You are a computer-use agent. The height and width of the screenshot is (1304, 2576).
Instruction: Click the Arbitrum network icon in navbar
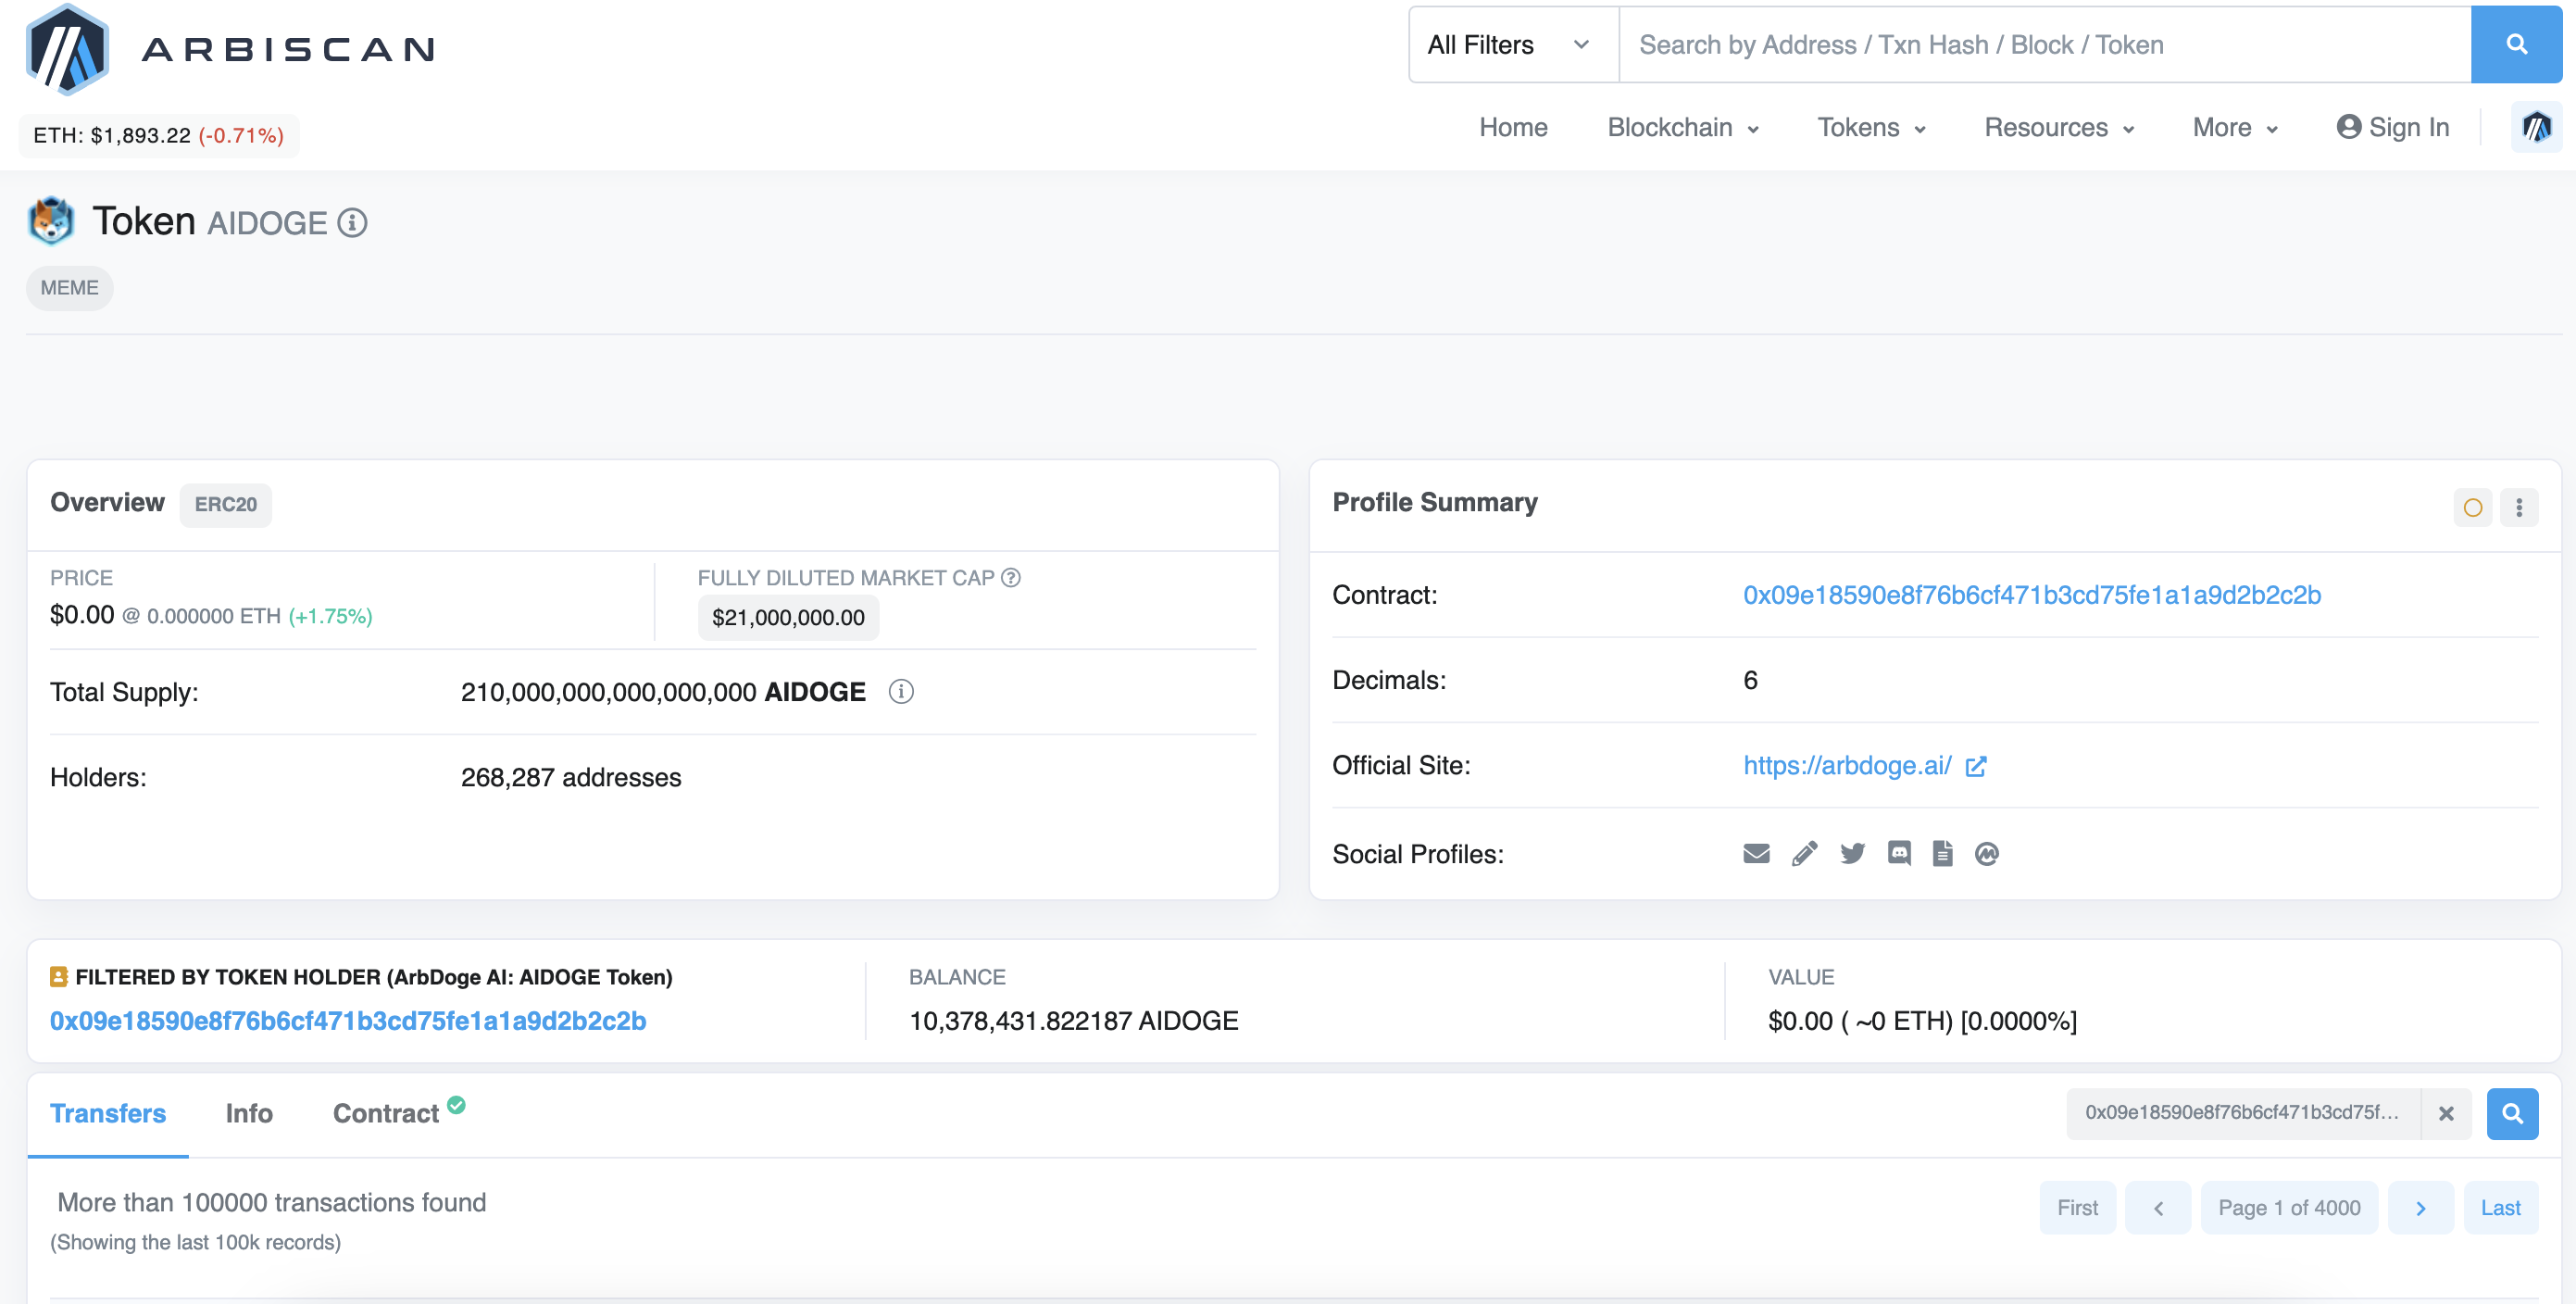2536,127
